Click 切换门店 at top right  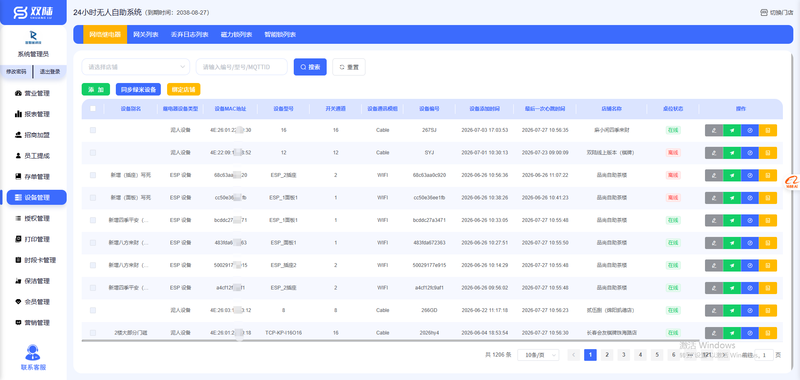777,12
